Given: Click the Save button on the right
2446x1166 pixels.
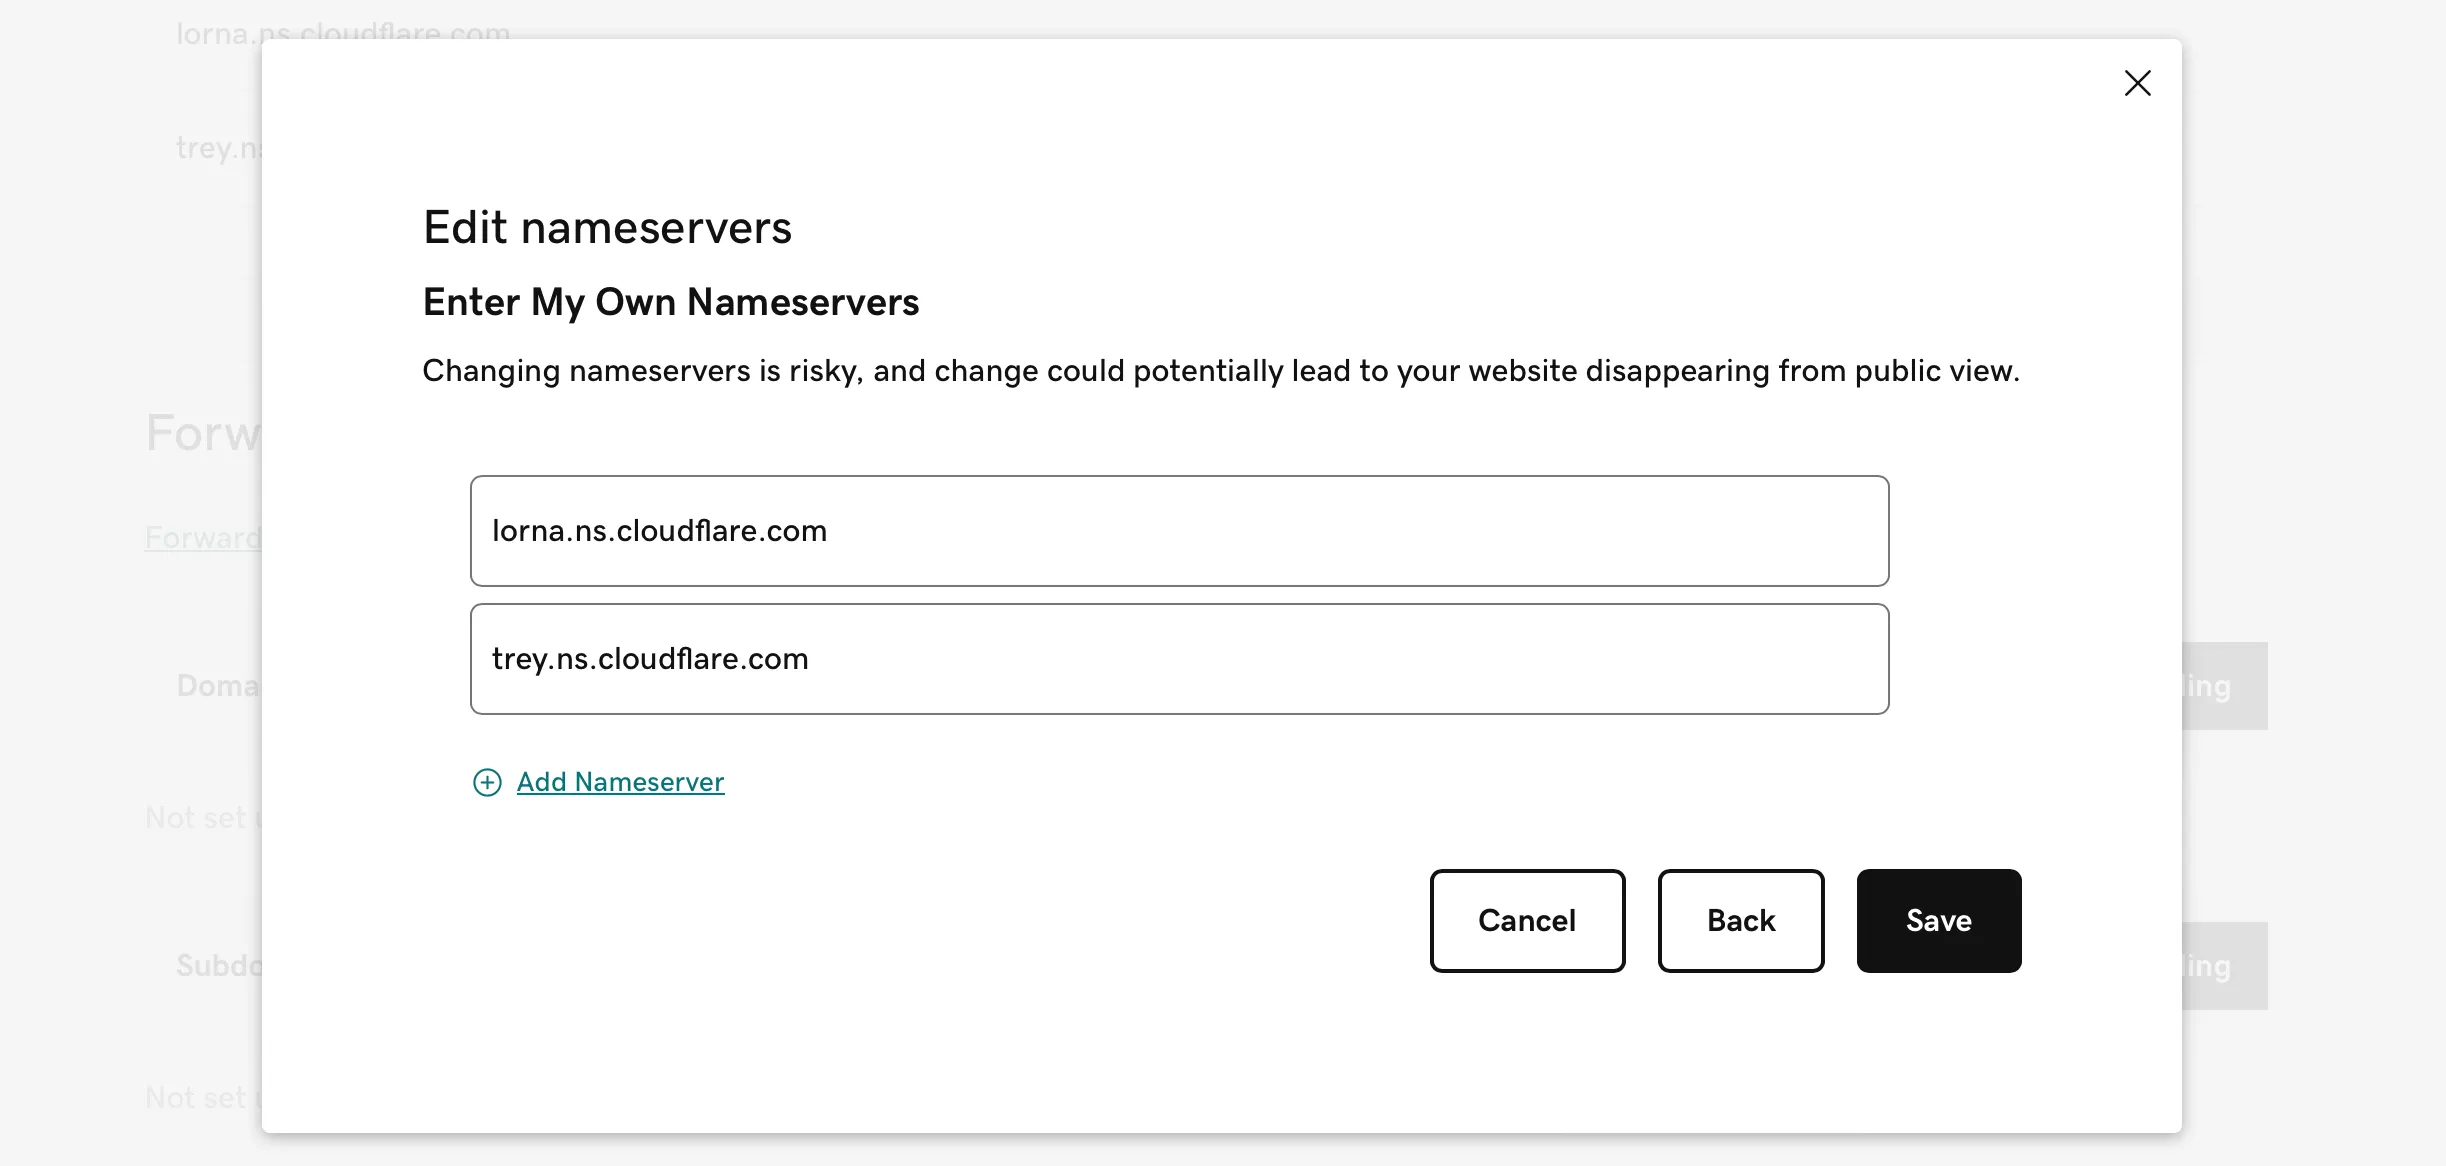Looking at the screenshot, I should coord(1937,921).
